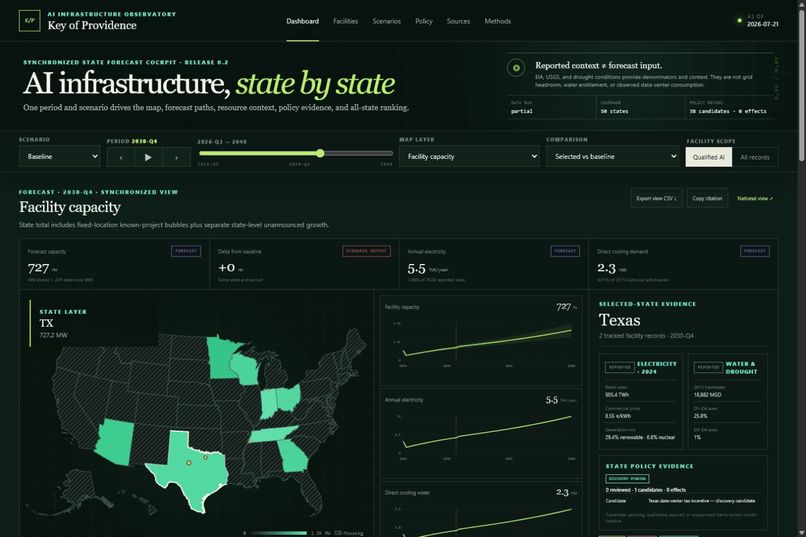Switch to the Policy tab

(424, 21)
